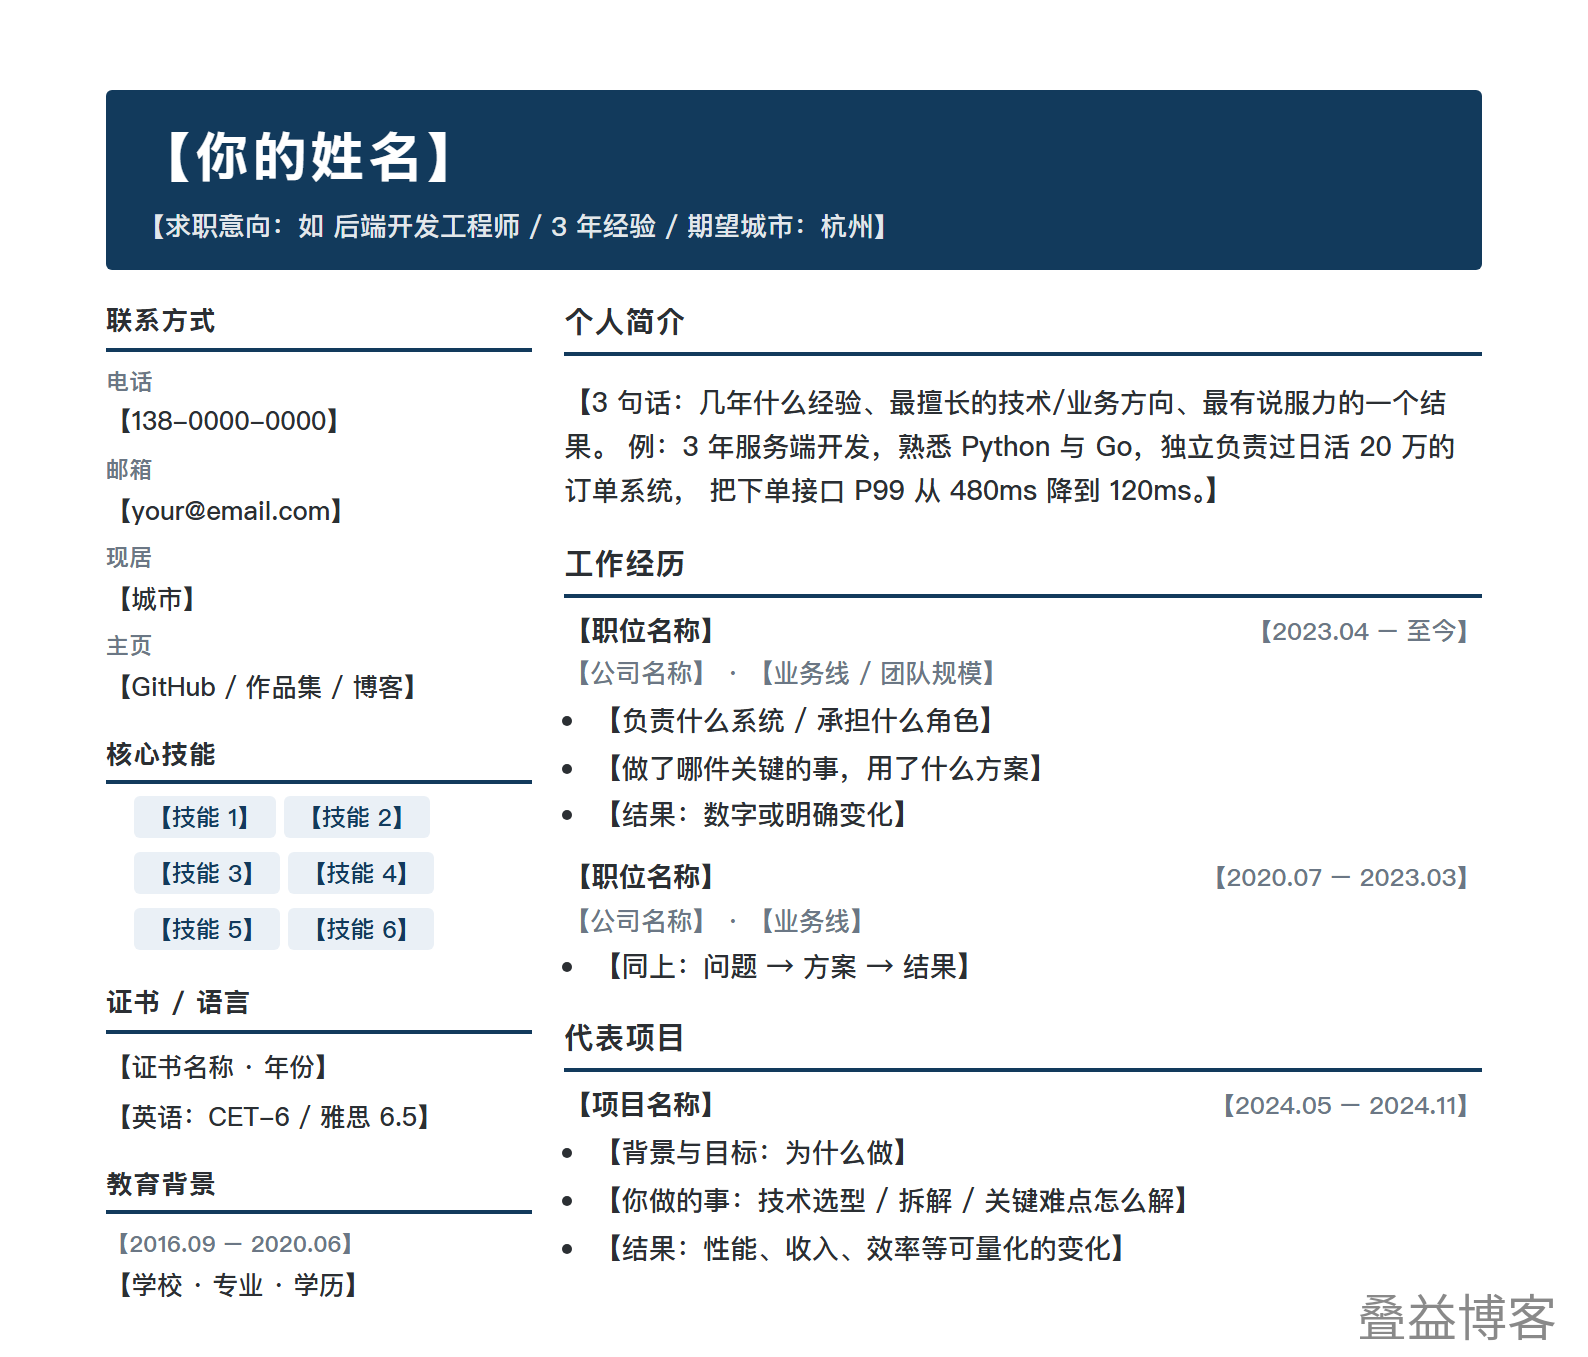Click bullet 【同上:问题 → 方案 → 结果】
This screenshot has width=1588, height=1357.
[790, 967]
